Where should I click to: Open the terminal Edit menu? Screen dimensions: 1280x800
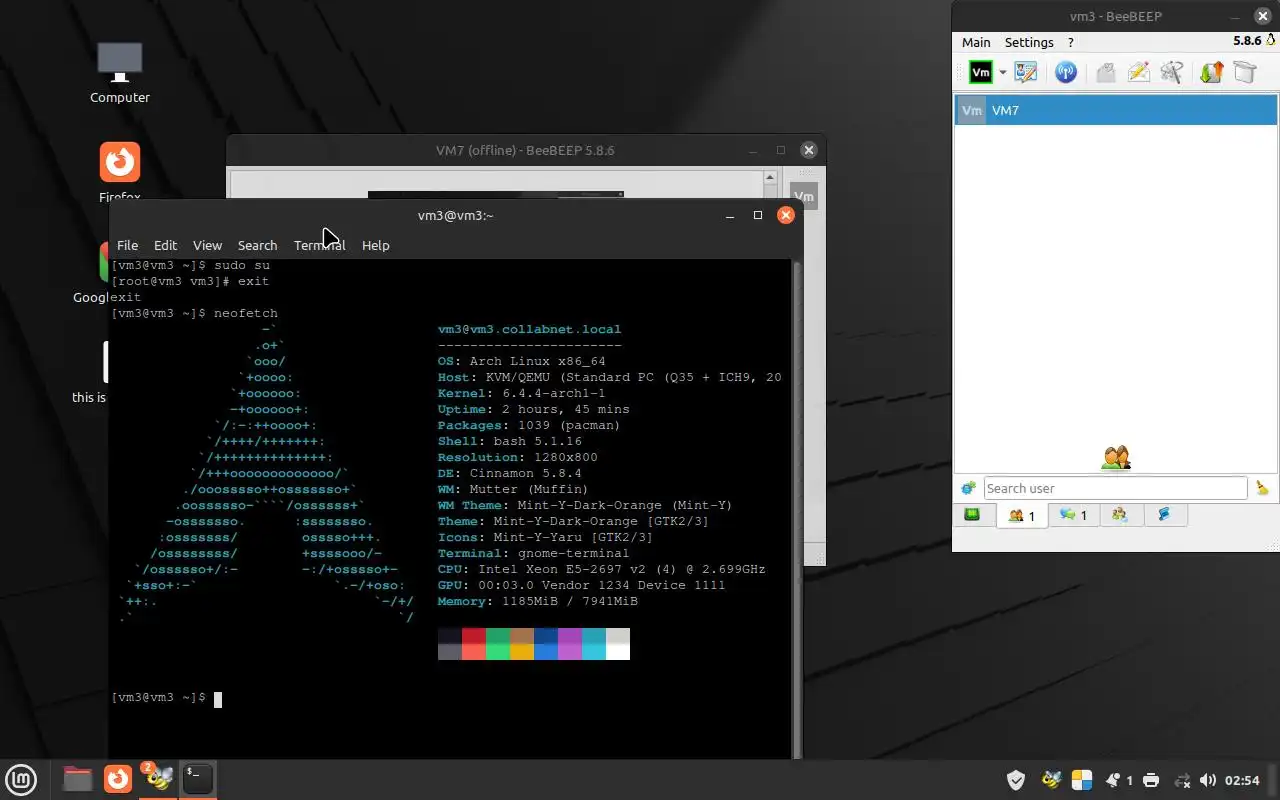(x=165, y=245)
